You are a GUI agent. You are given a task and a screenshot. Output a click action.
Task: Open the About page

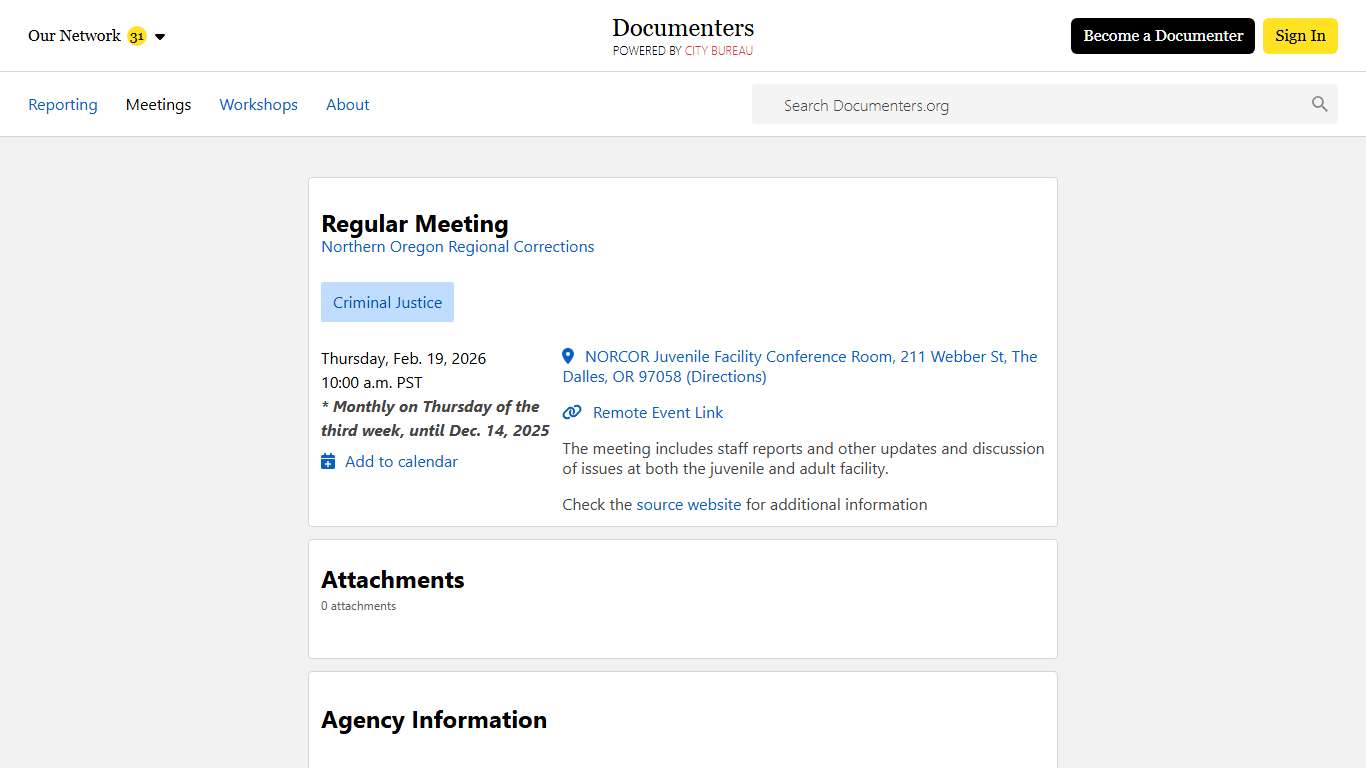(x=347, y=104)
